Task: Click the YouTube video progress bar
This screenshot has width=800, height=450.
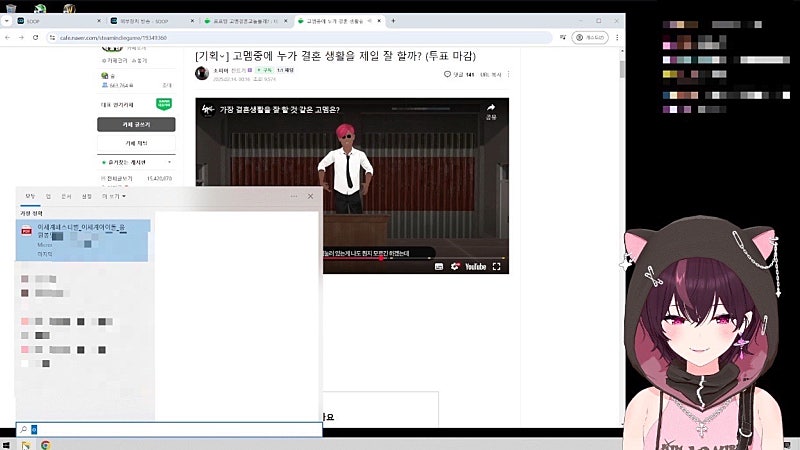Action: point(352,258)
